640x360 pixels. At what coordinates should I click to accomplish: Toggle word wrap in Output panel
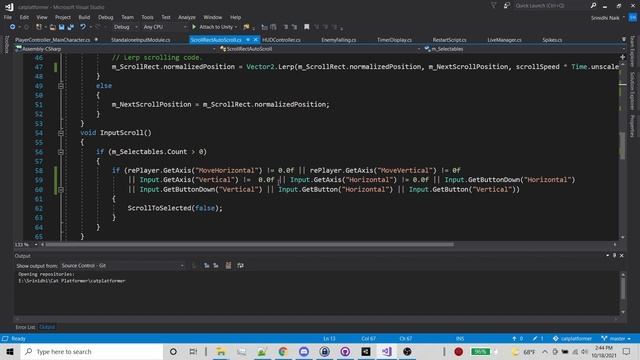(x=240, y=266)
